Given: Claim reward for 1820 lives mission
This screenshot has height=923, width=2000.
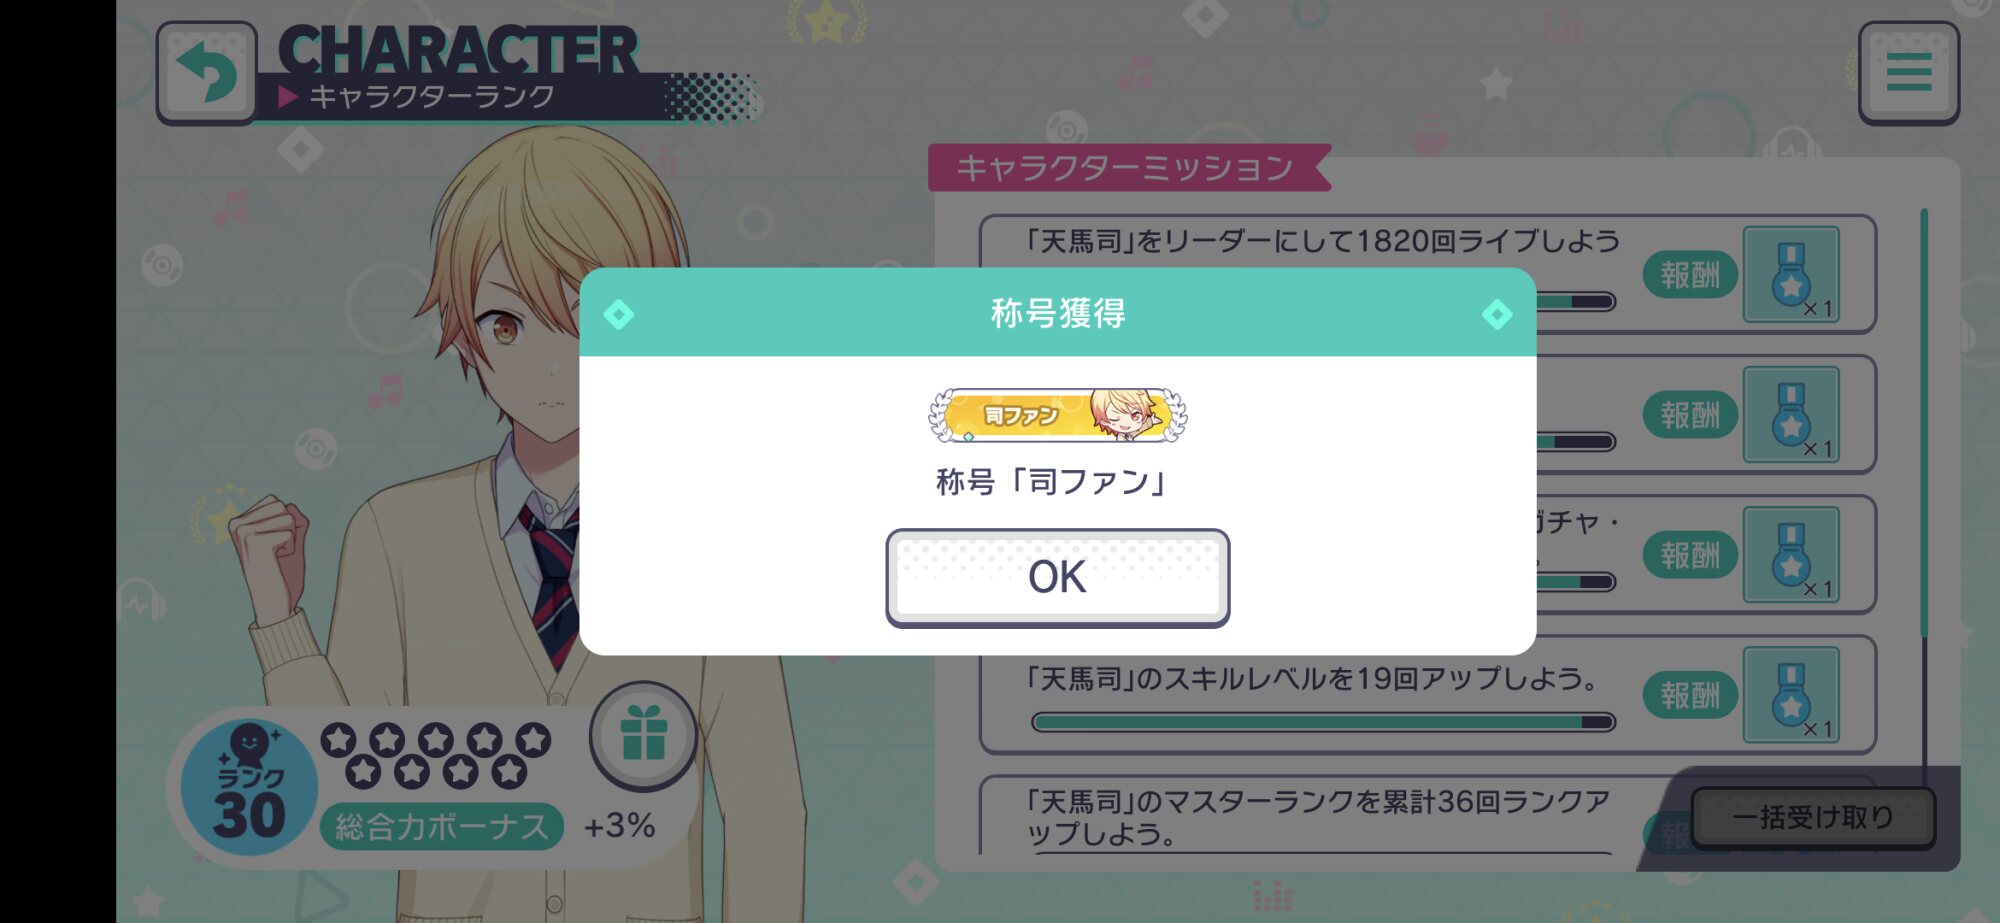Looking at the screenshot, I should (x=1690, y=275).
